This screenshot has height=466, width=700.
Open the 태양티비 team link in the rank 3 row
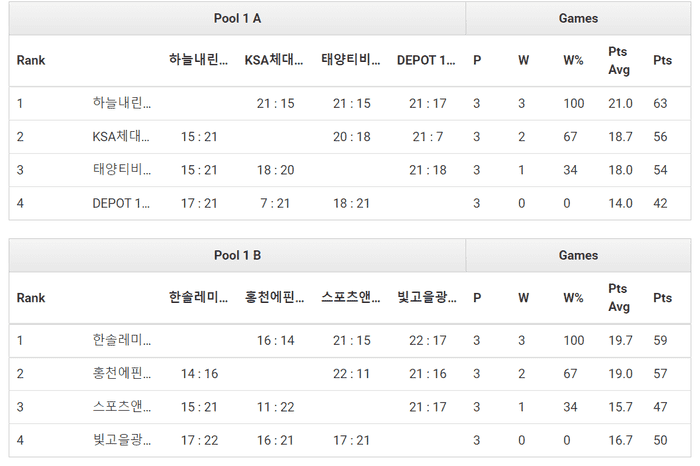coord(121,170)
